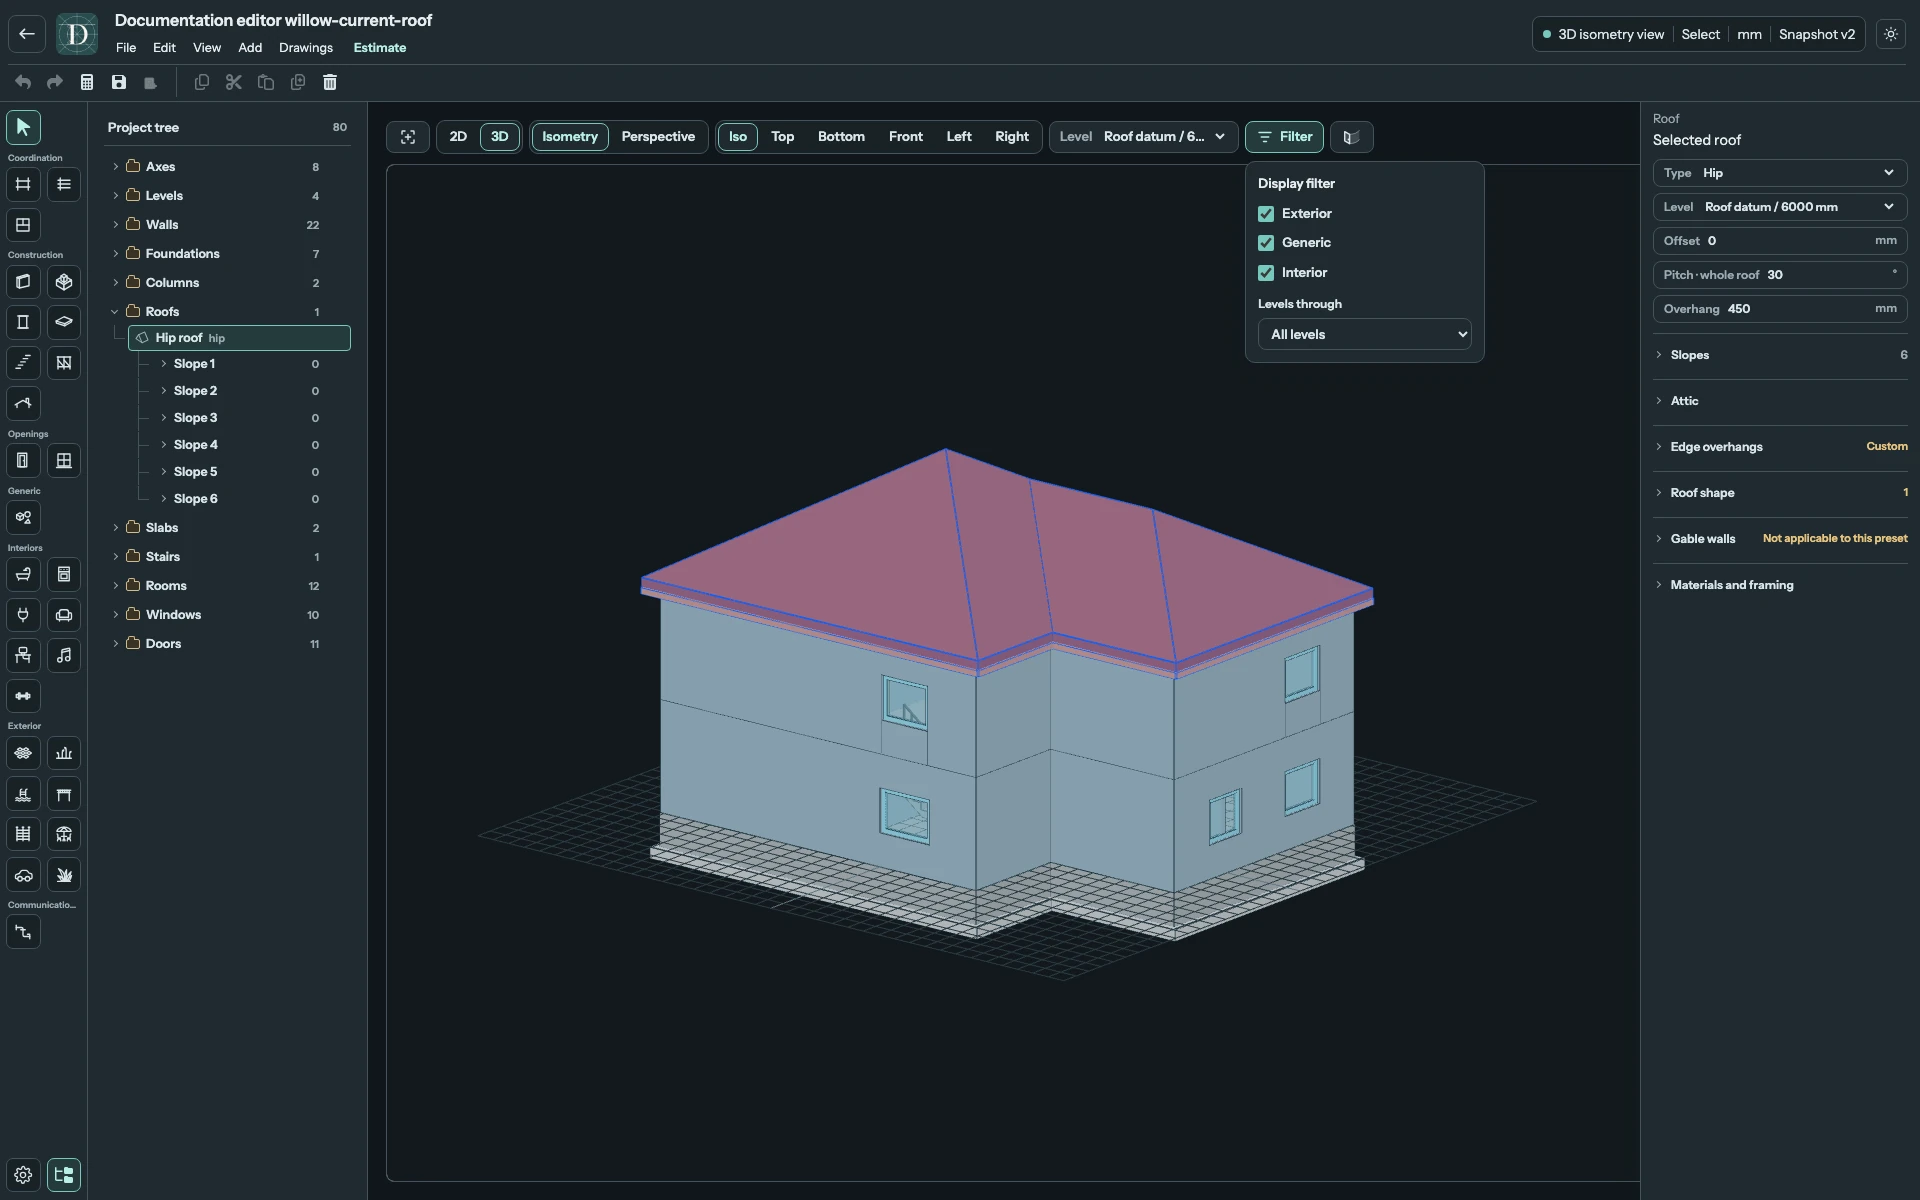Click the redo arrow icon
The width and height of the screenshot is (1920, 1200).
coord(55,83)
